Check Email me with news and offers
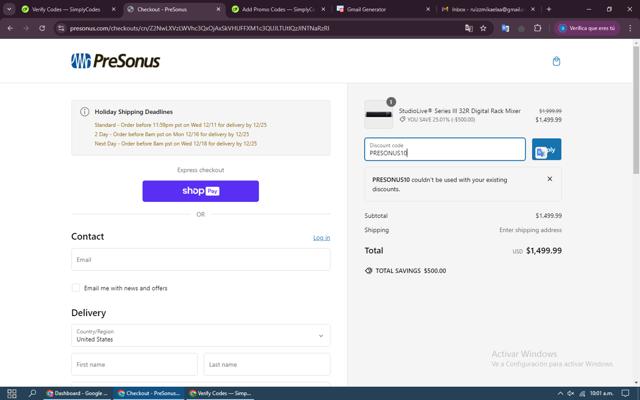The width and height of the screenshot is (640, 400). [x=76, y=288]
